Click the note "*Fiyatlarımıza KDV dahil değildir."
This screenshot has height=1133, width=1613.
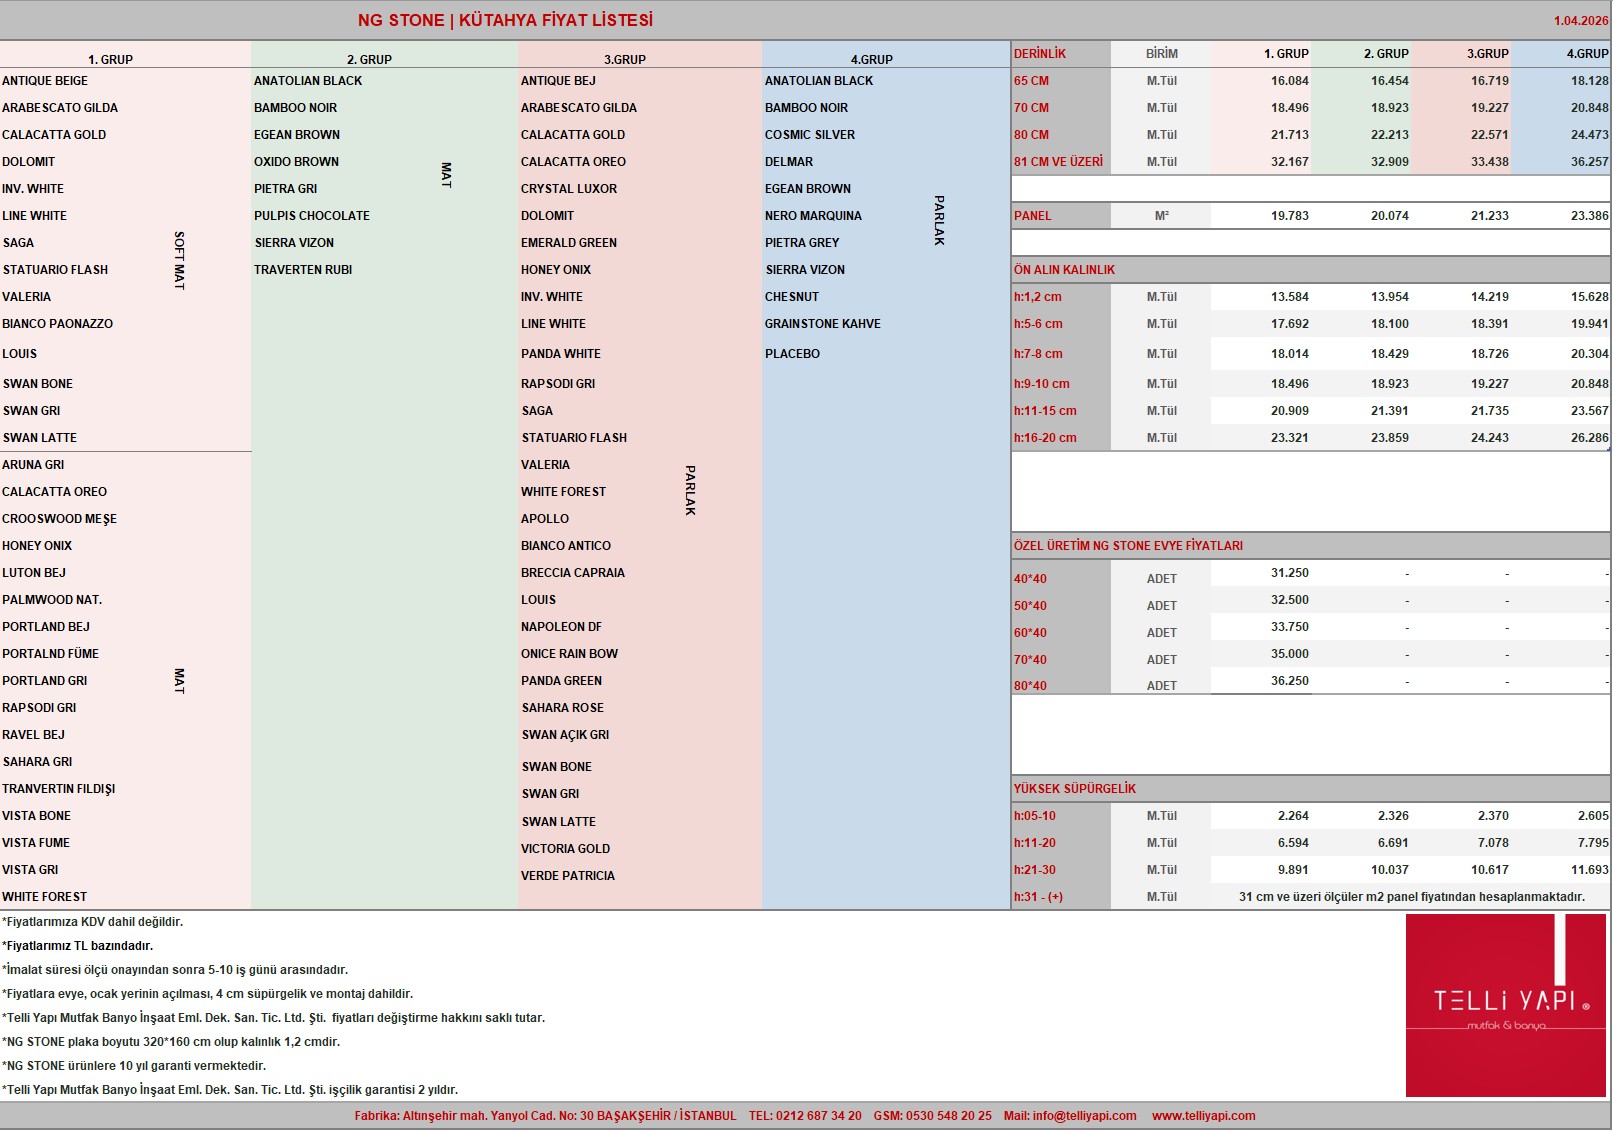[x=93, y=922]
